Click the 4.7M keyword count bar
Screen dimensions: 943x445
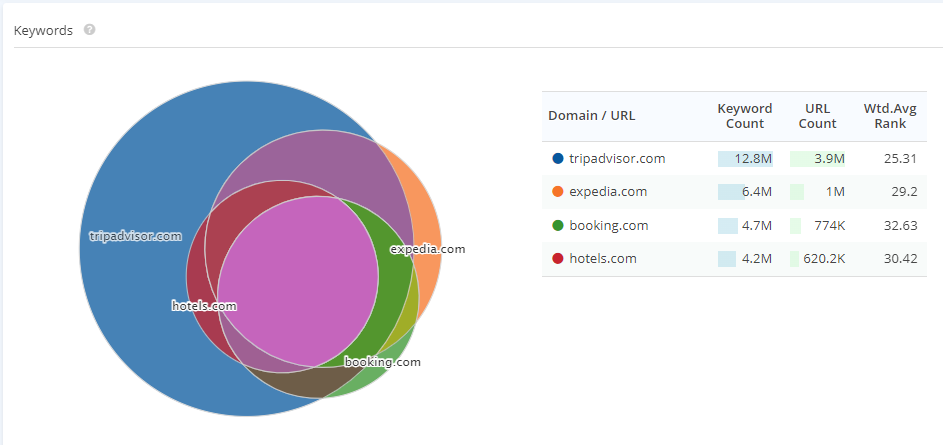tap(728, 226)
